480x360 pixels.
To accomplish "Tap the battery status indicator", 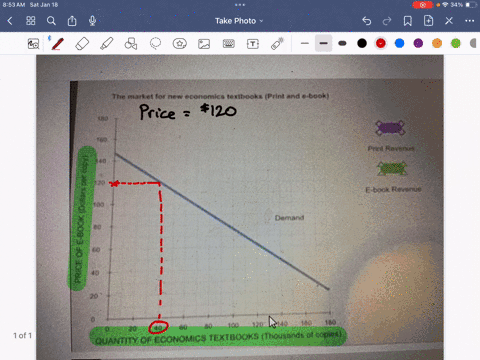I will coord(471,5).
